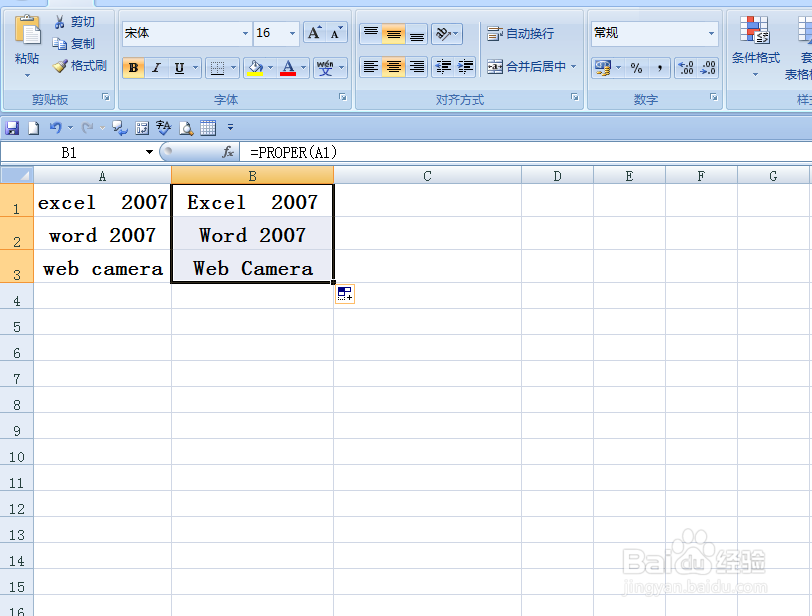The image size is (812, 616).
Task: Open underline style dropdown arrow
Action: [x=195, y=68]
